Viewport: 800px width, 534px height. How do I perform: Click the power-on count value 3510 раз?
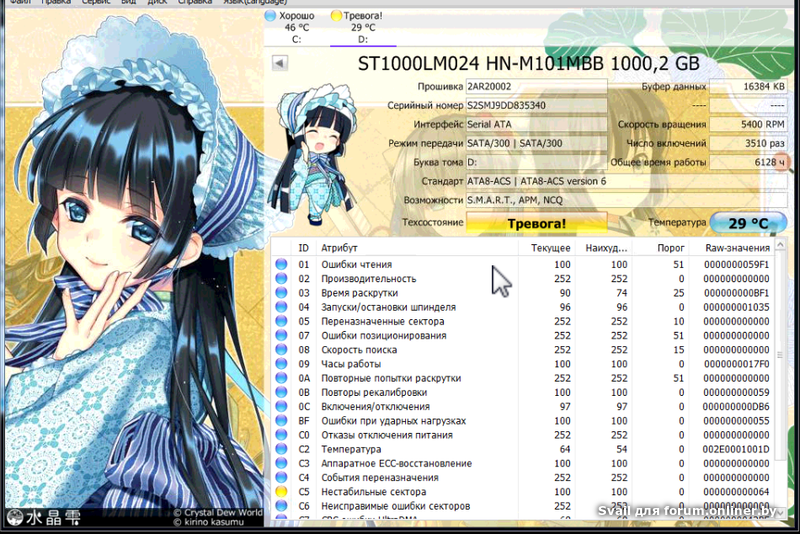[x=748, y=143]
